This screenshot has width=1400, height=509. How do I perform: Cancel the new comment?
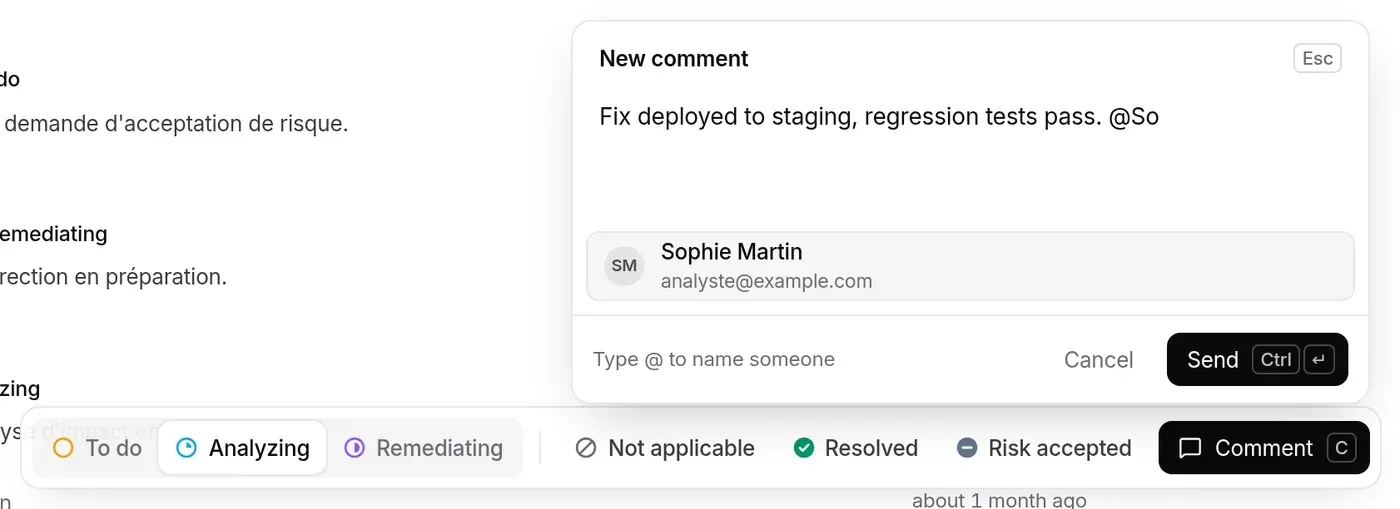(1098, 360)
